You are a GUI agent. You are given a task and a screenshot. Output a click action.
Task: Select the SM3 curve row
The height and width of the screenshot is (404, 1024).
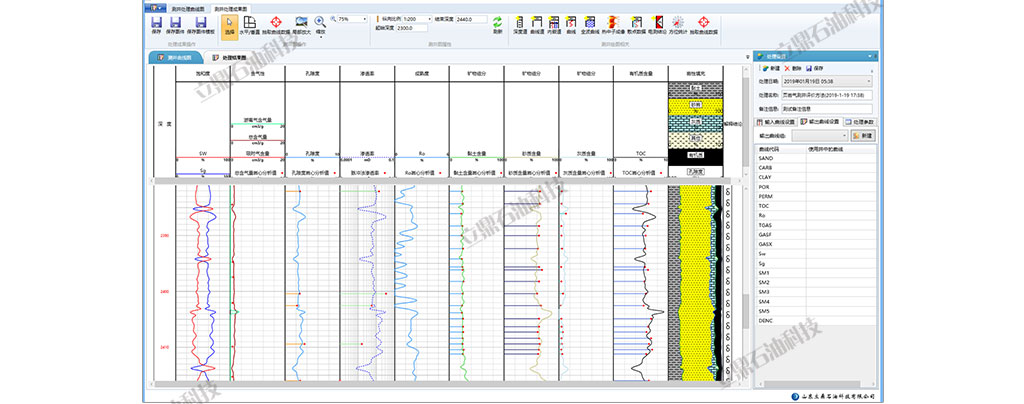(814, 292)
